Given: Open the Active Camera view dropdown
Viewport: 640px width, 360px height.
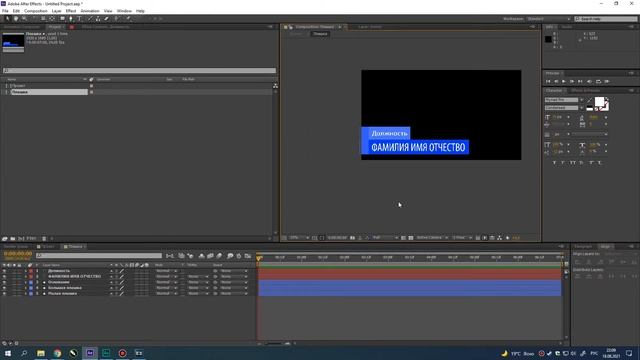Looking at the screenshot, I should coord(432,238).
